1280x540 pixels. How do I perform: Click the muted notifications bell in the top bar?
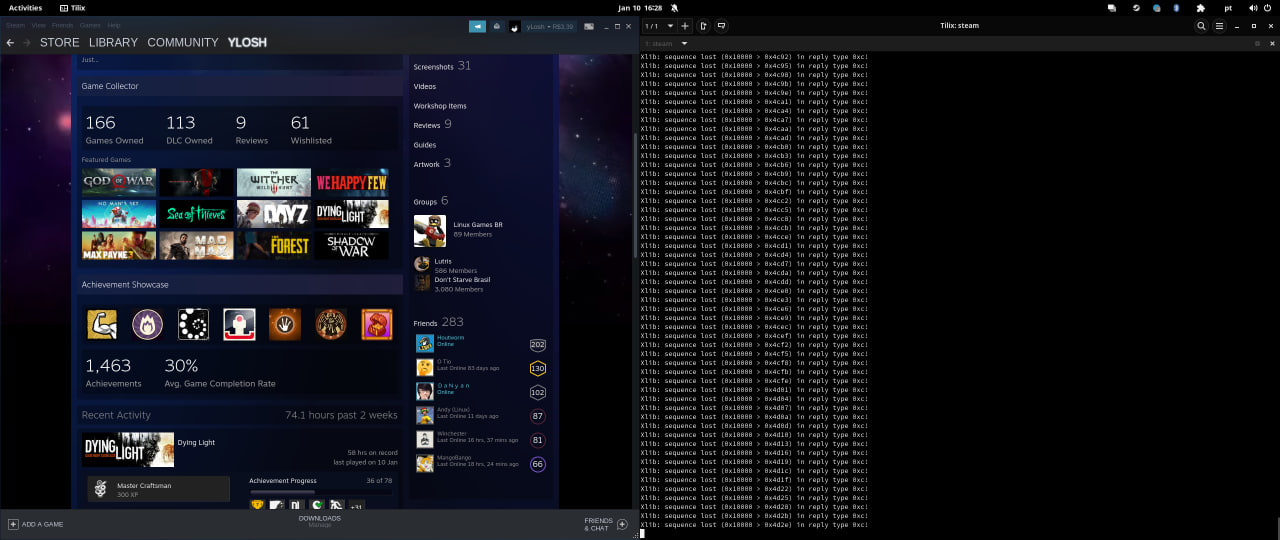674,7
